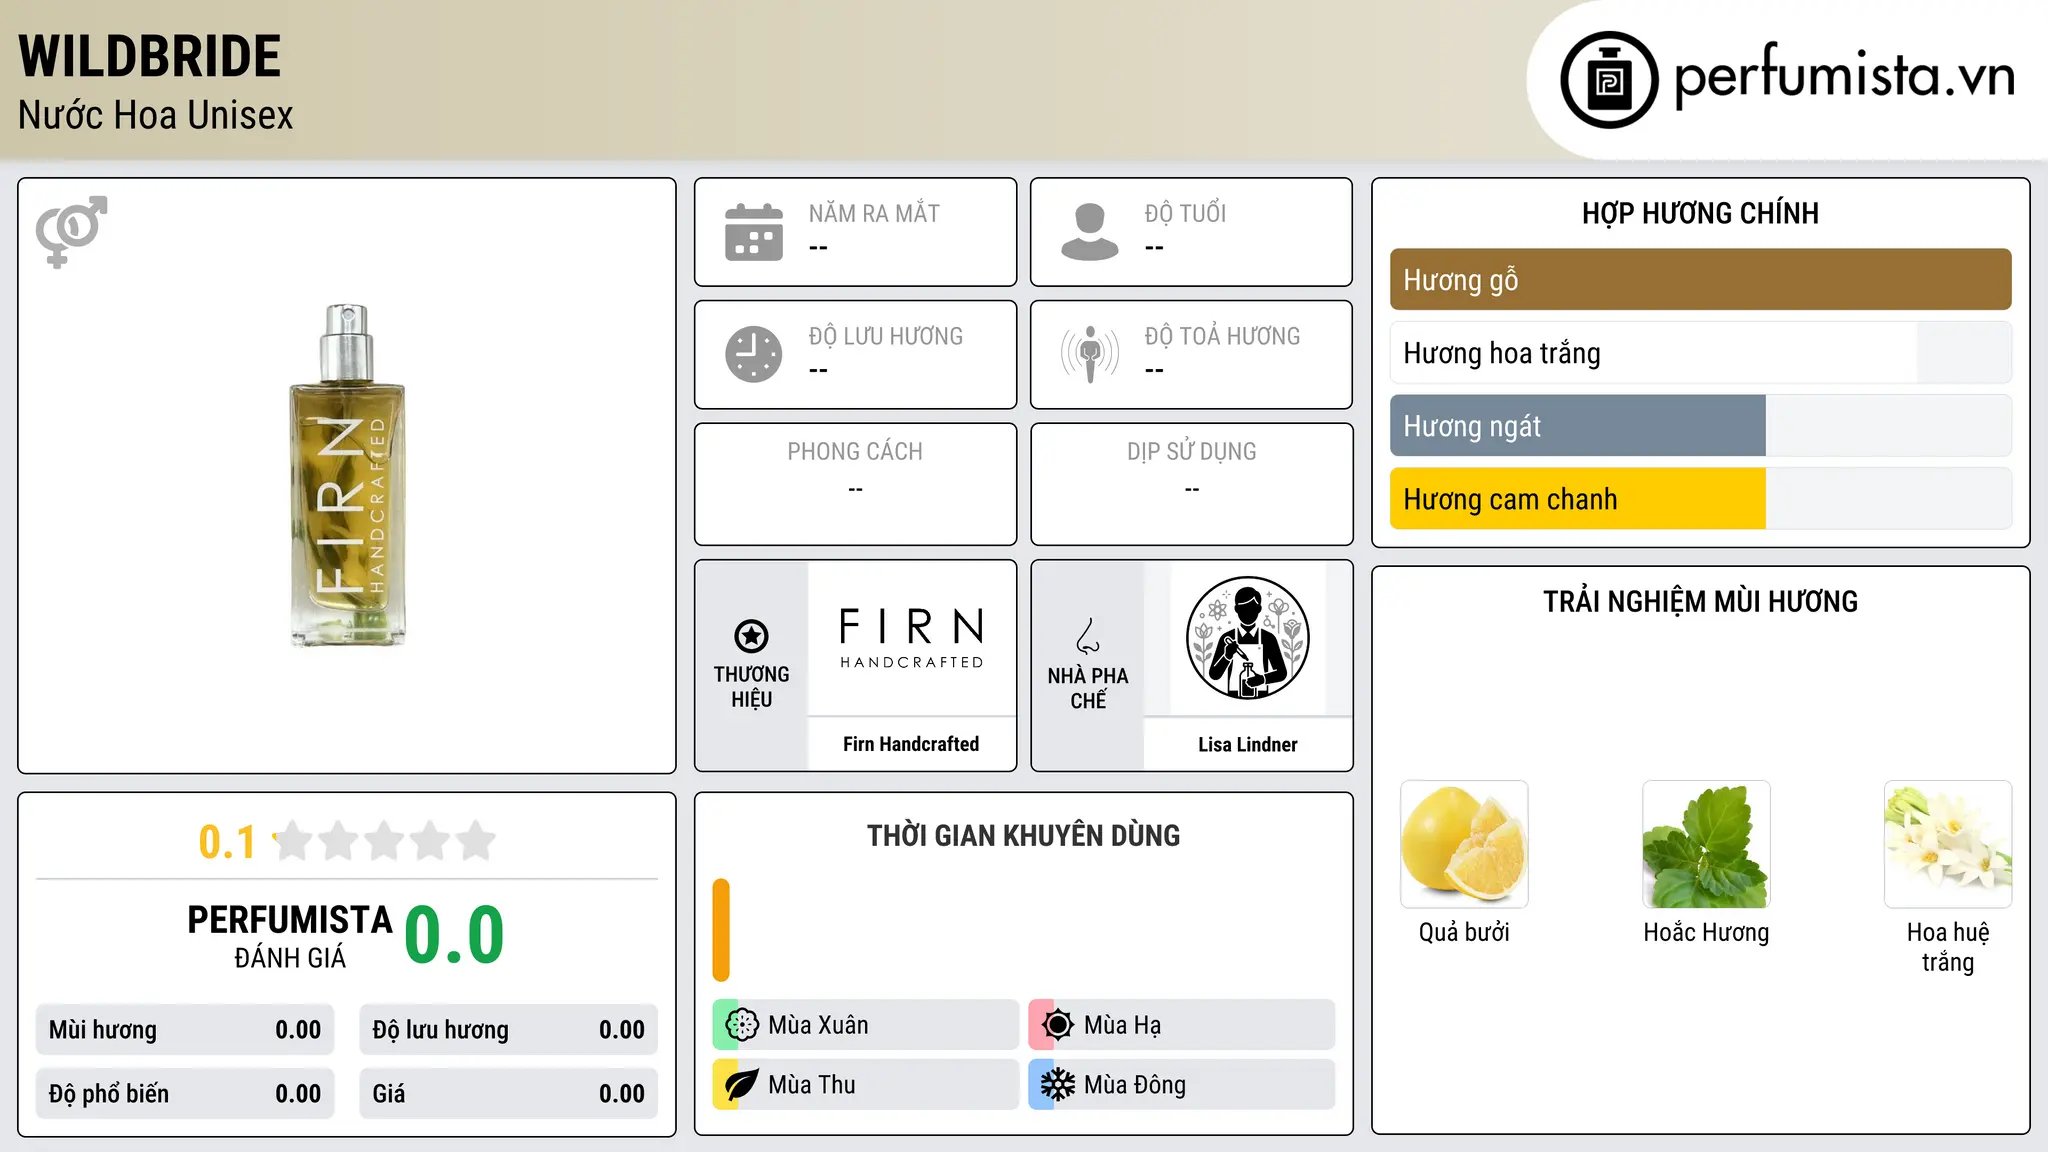Click the Nhà pha chế label
This screenshot has height=1152, width=2048.
(x=1088, y=688)
